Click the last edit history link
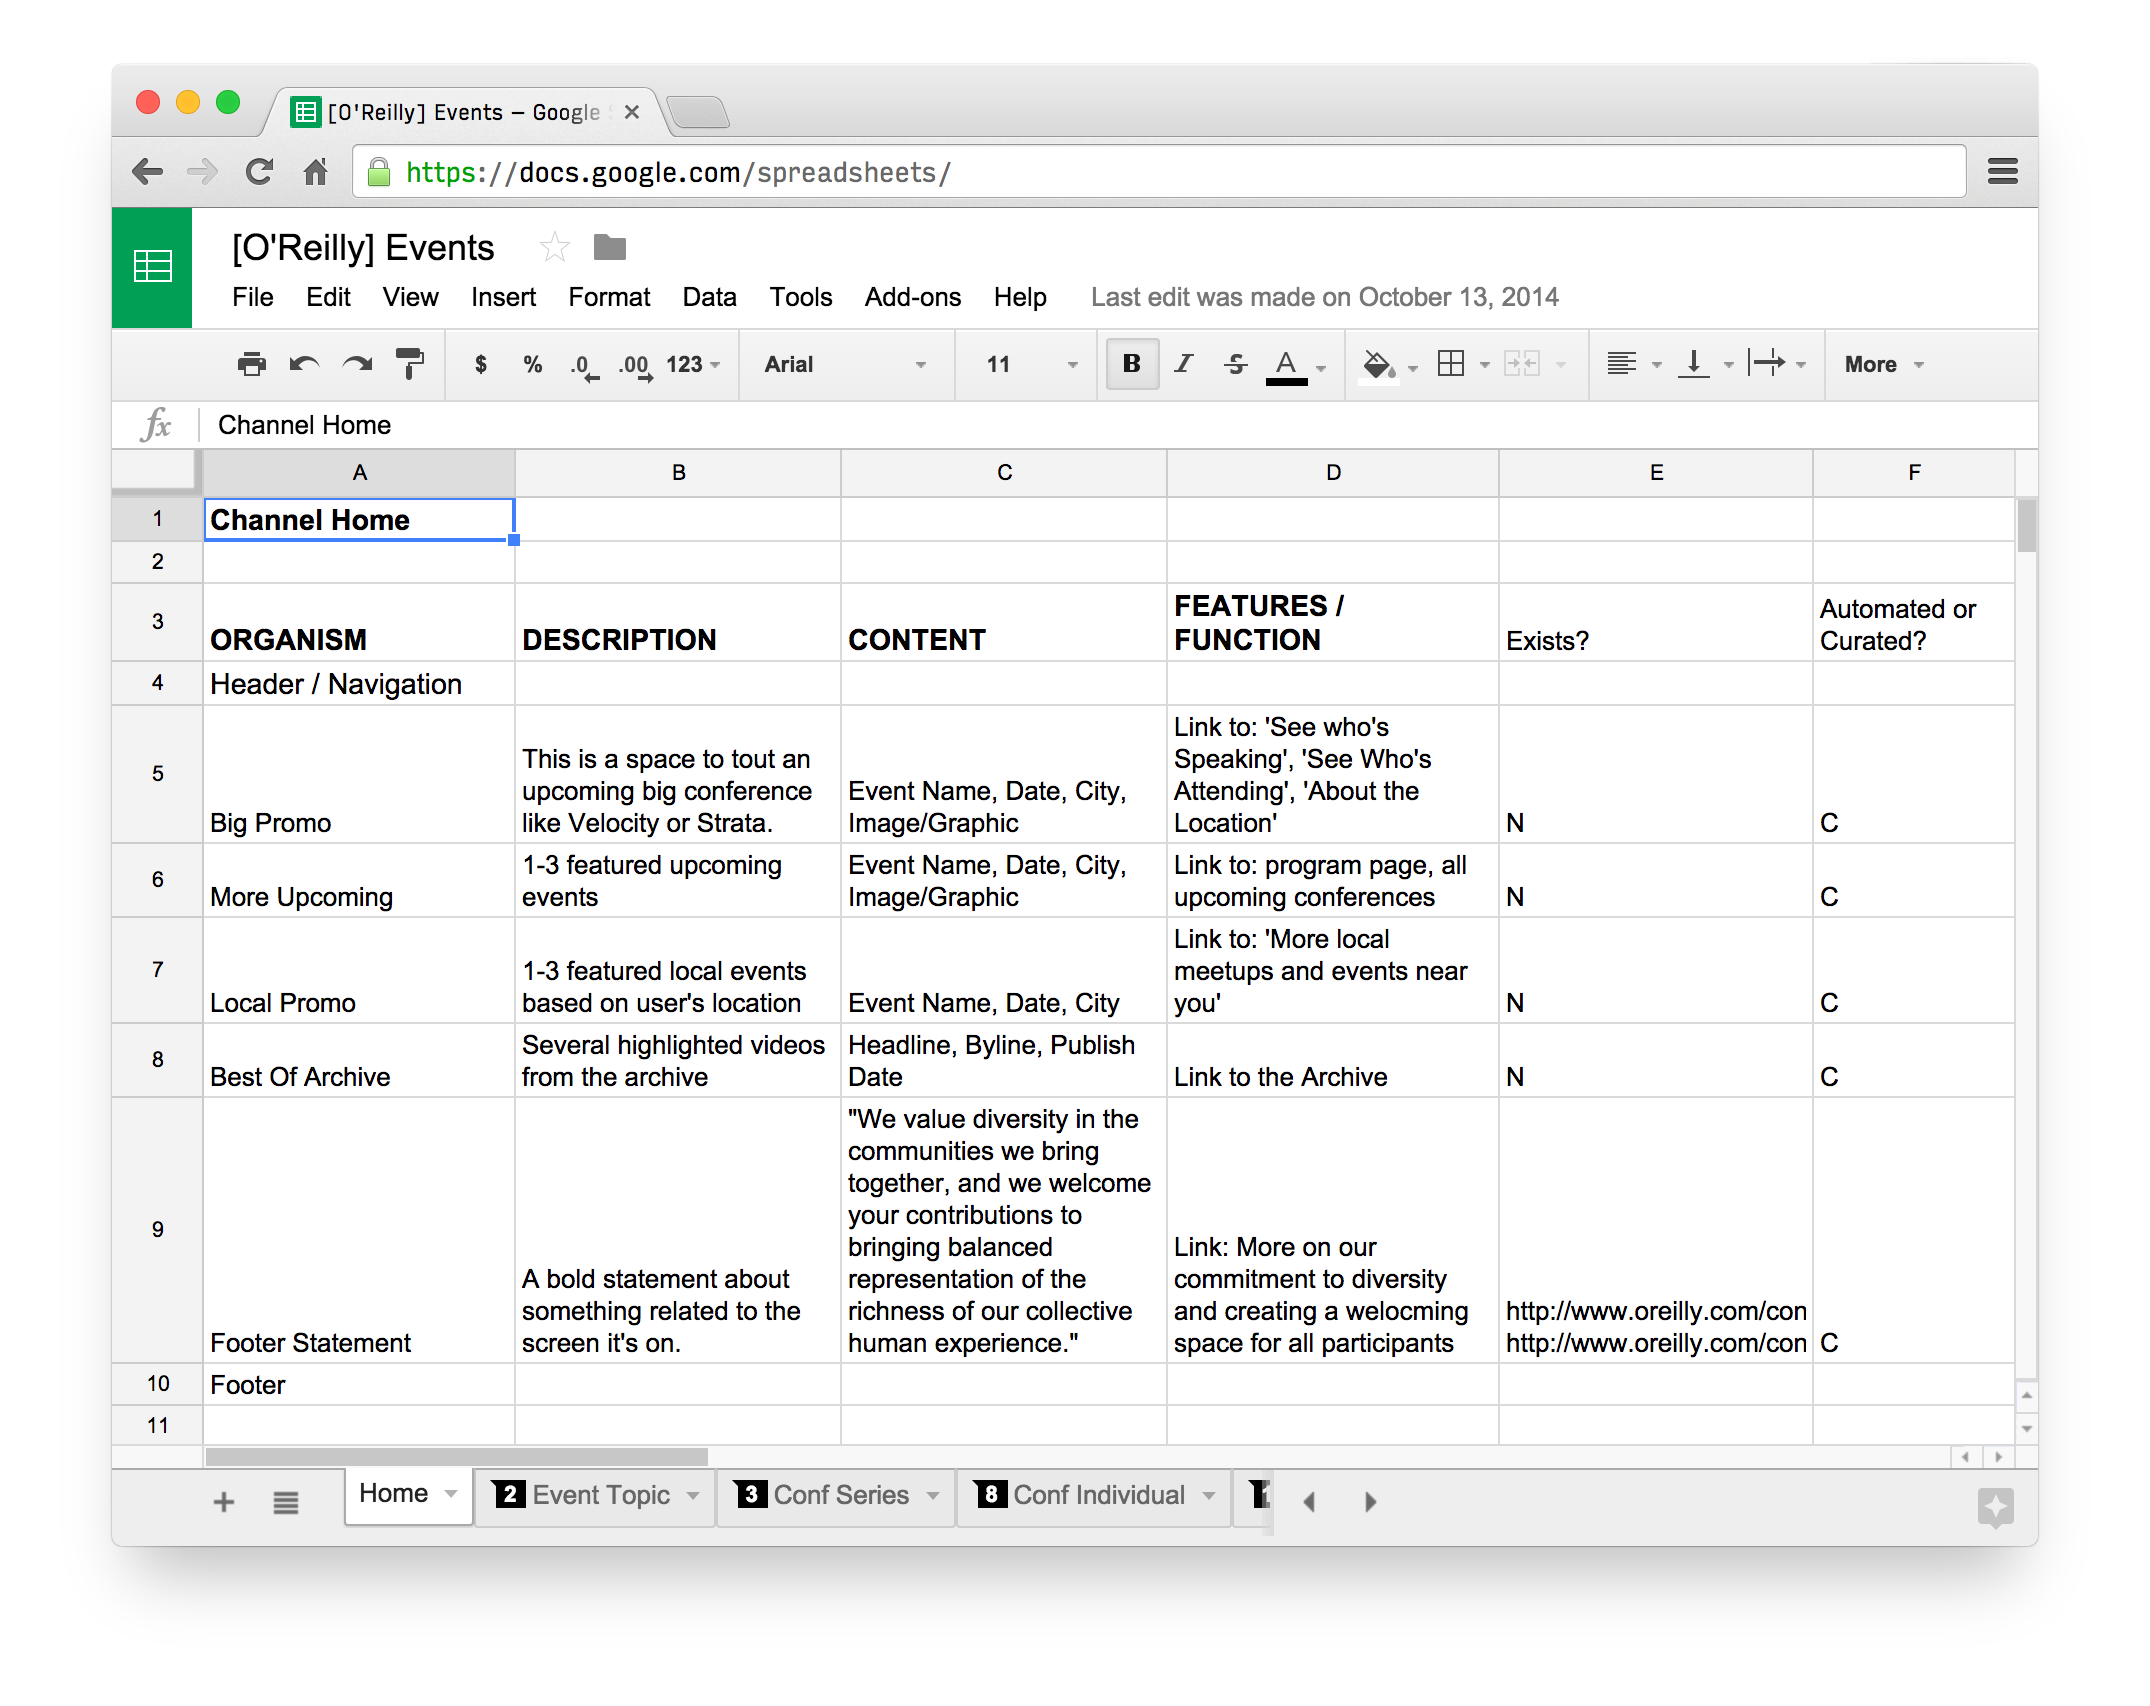Viewport: 2150px width, 1706px height. point(1324,297)
